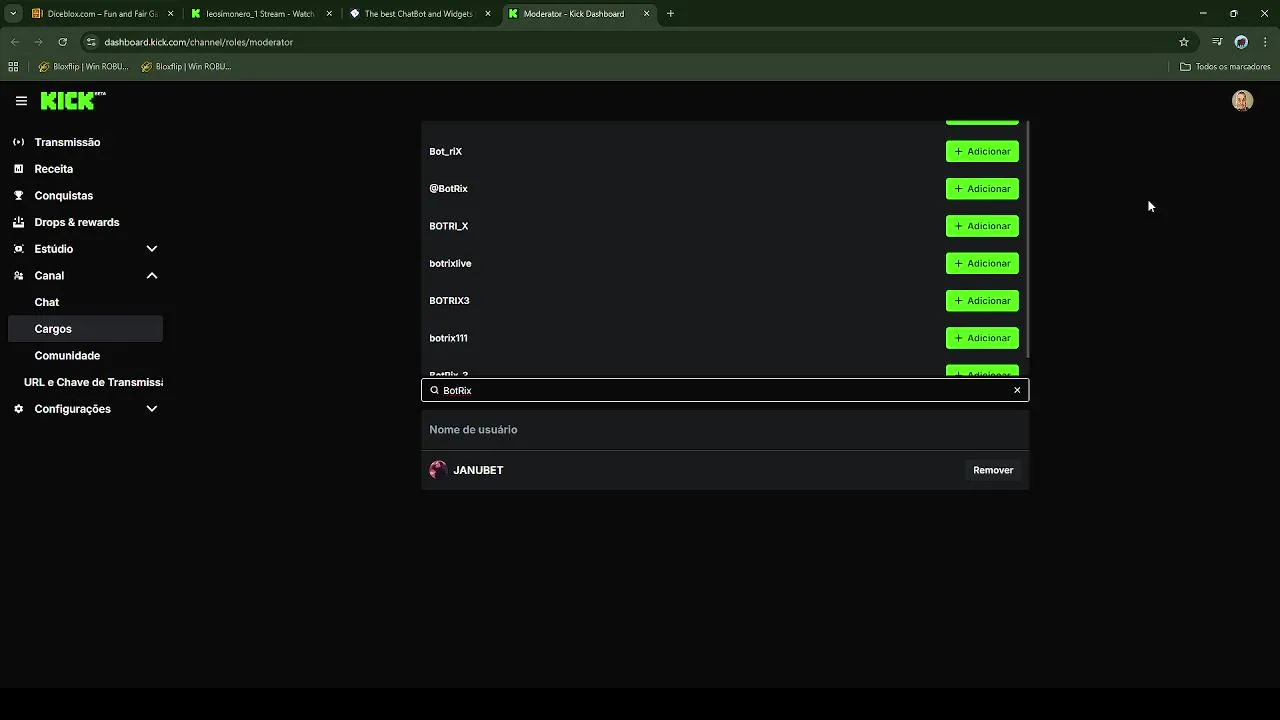Close the leosimonero_1 Stream tab
Image resolution: width=1280 pixels, height=720 pixels.
click(329, 14)
